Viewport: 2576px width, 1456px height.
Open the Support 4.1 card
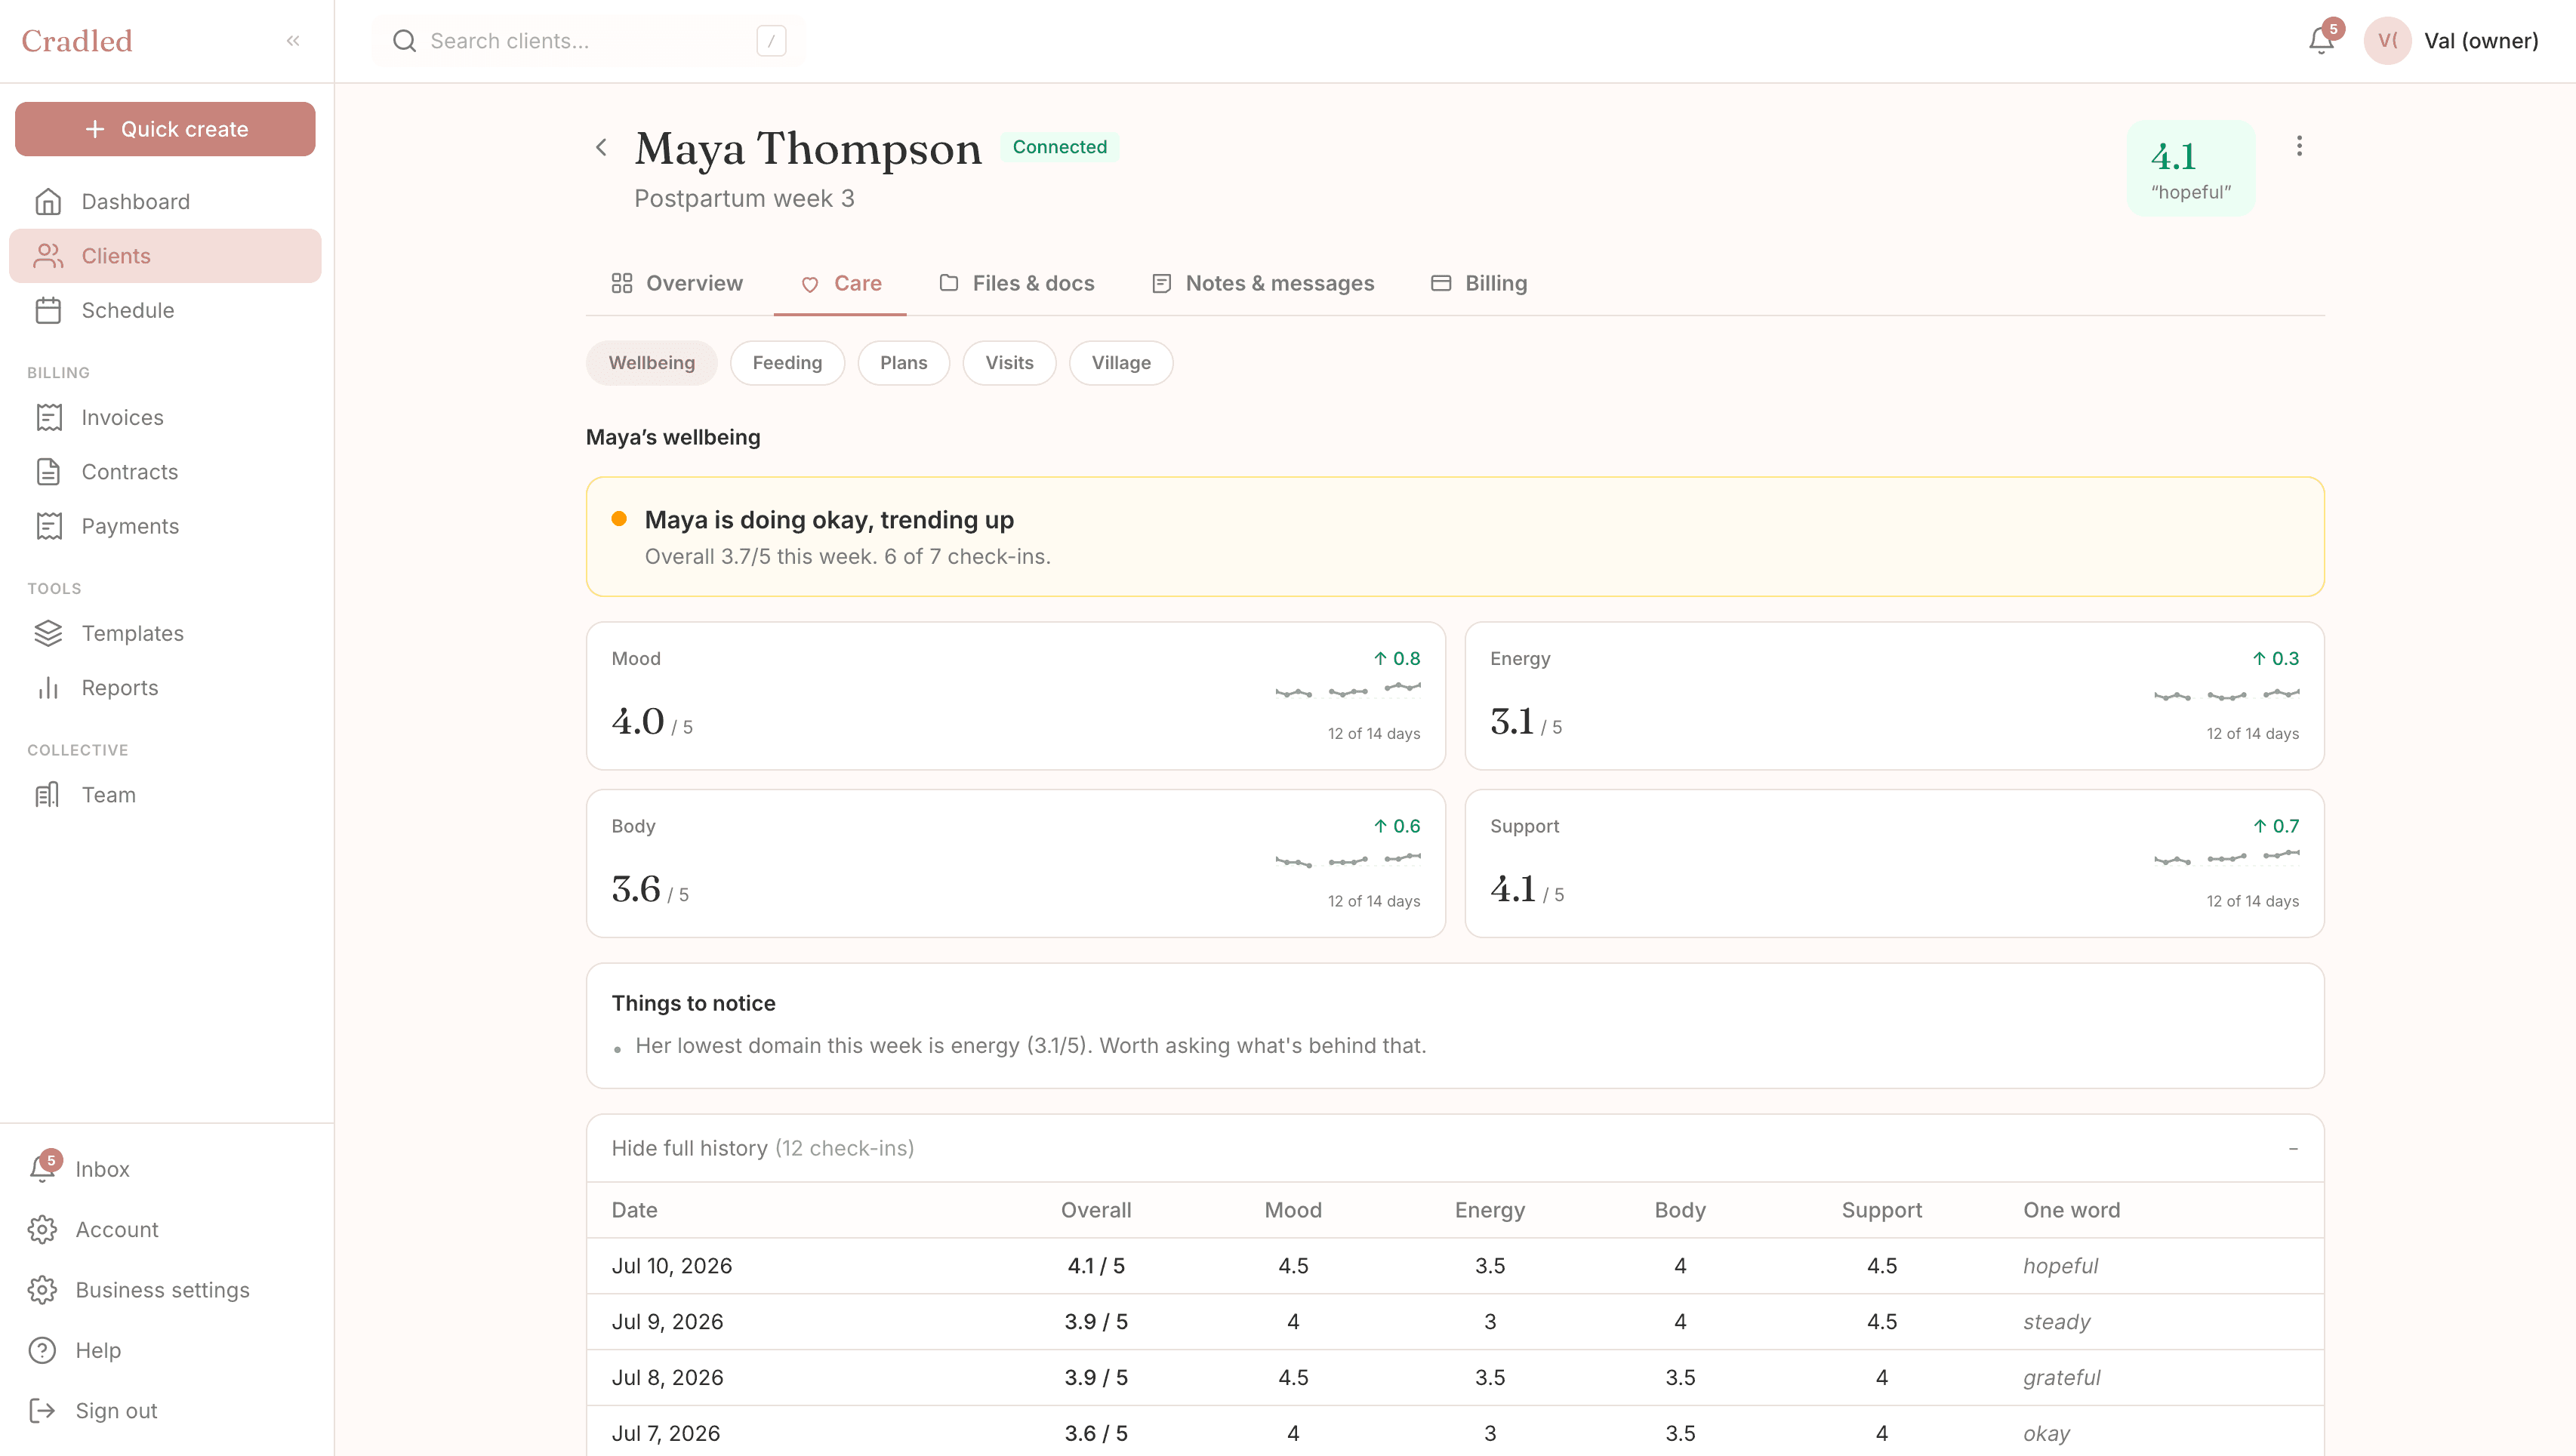point(1894,864)
